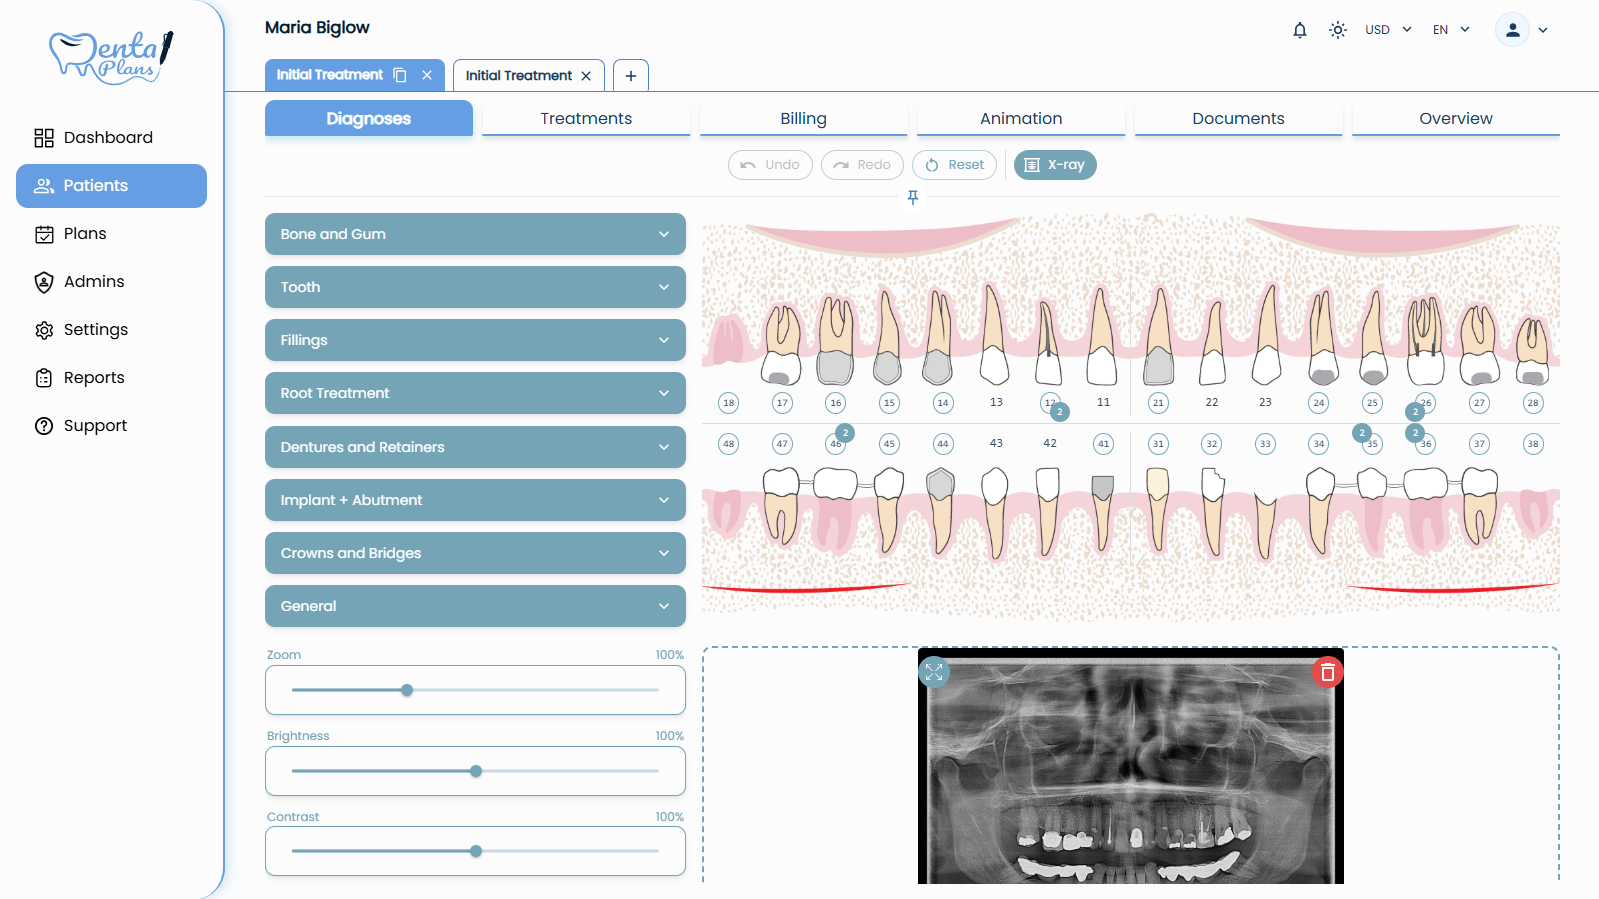This screenshot has height=899, width=1599.
Task: Go to Dashboard in sidebar
Action: click(x=108, y=138)
